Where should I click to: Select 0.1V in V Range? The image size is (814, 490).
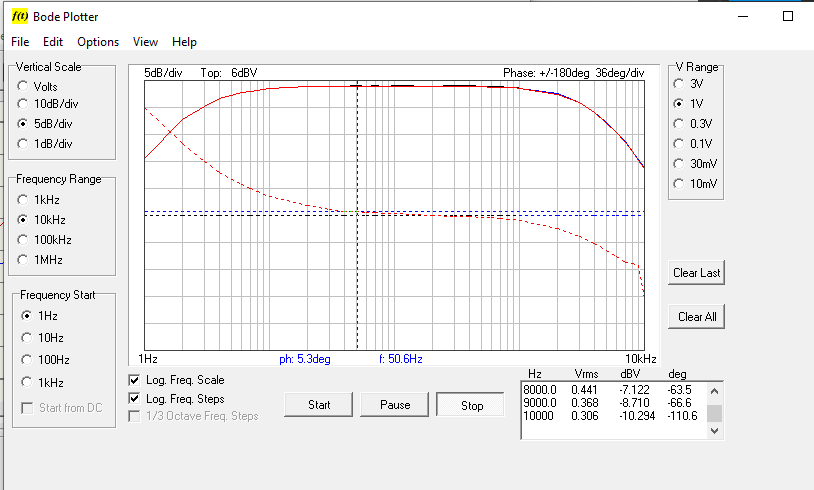pos(679,143)
